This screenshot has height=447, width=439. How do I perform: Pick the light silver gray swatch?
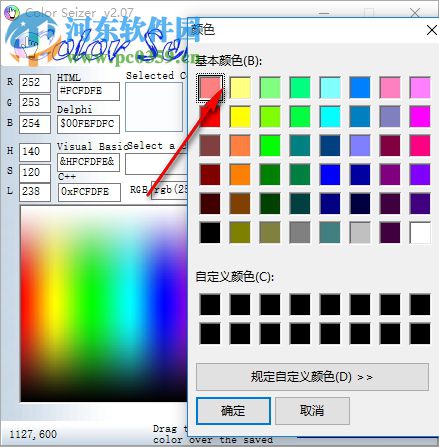pos(360,233)
